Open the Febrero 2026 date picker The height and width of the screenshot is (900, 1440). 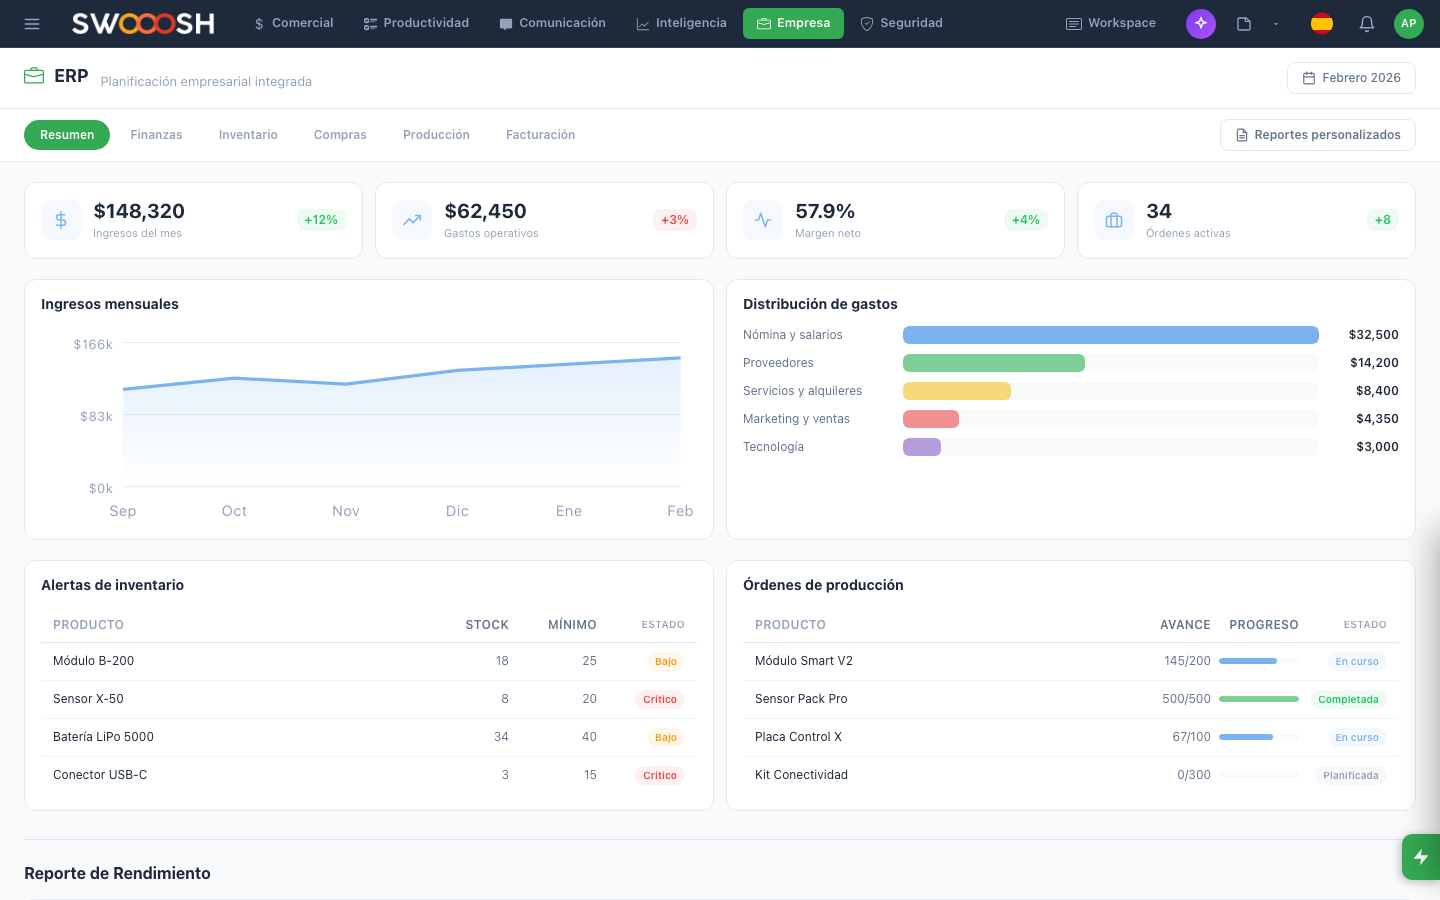[1350, 78]
